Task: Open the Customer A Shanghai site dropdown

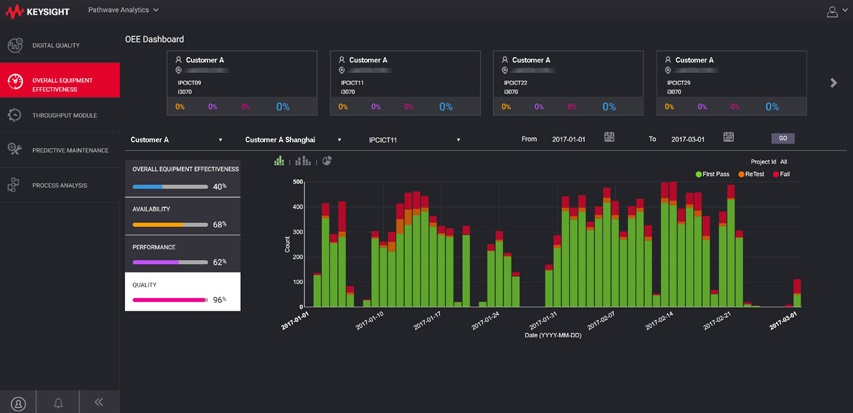Action: click(x=293, y=140)
